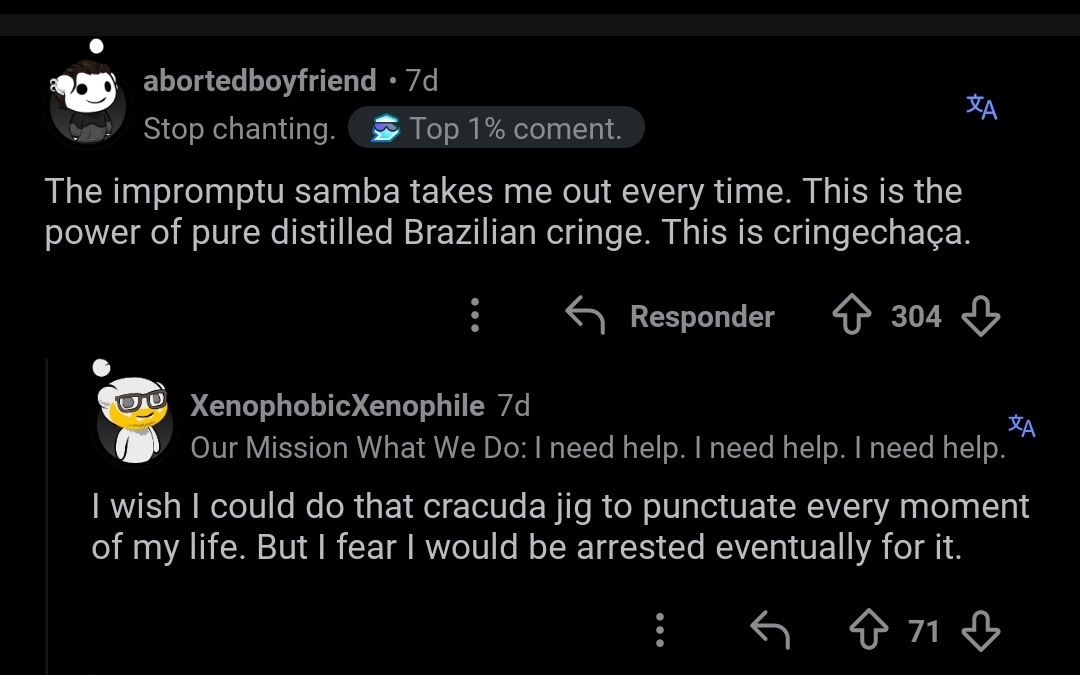1080x675 pixels.
Task: Tap abortedboyfriend's avatar image
Action: [88, 103]
